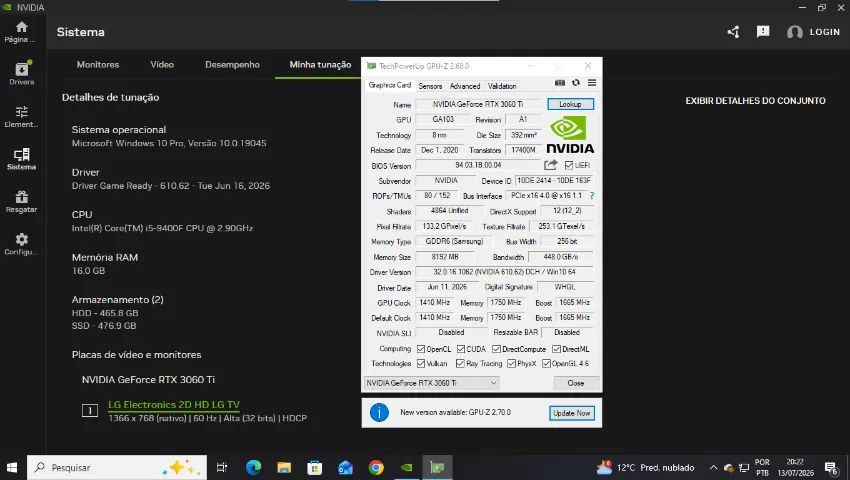Click the monitor number 1 box
Viewport: 850px width, 480px height.
tap(90, 411)
